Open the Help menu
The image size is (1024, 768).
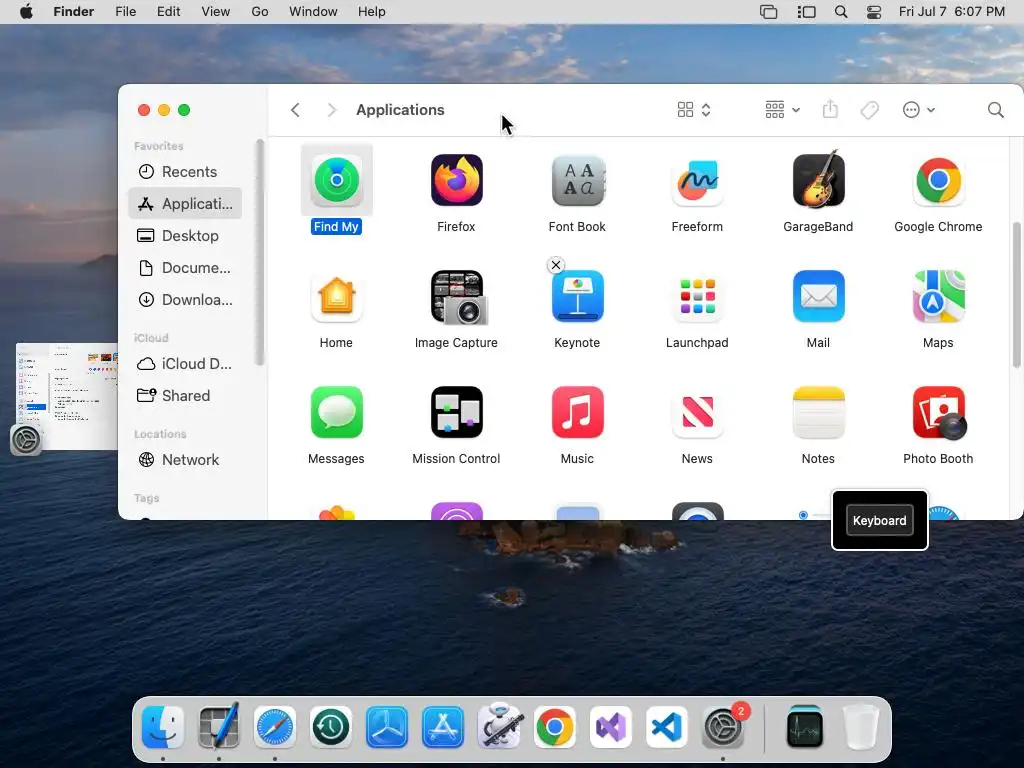372,12
